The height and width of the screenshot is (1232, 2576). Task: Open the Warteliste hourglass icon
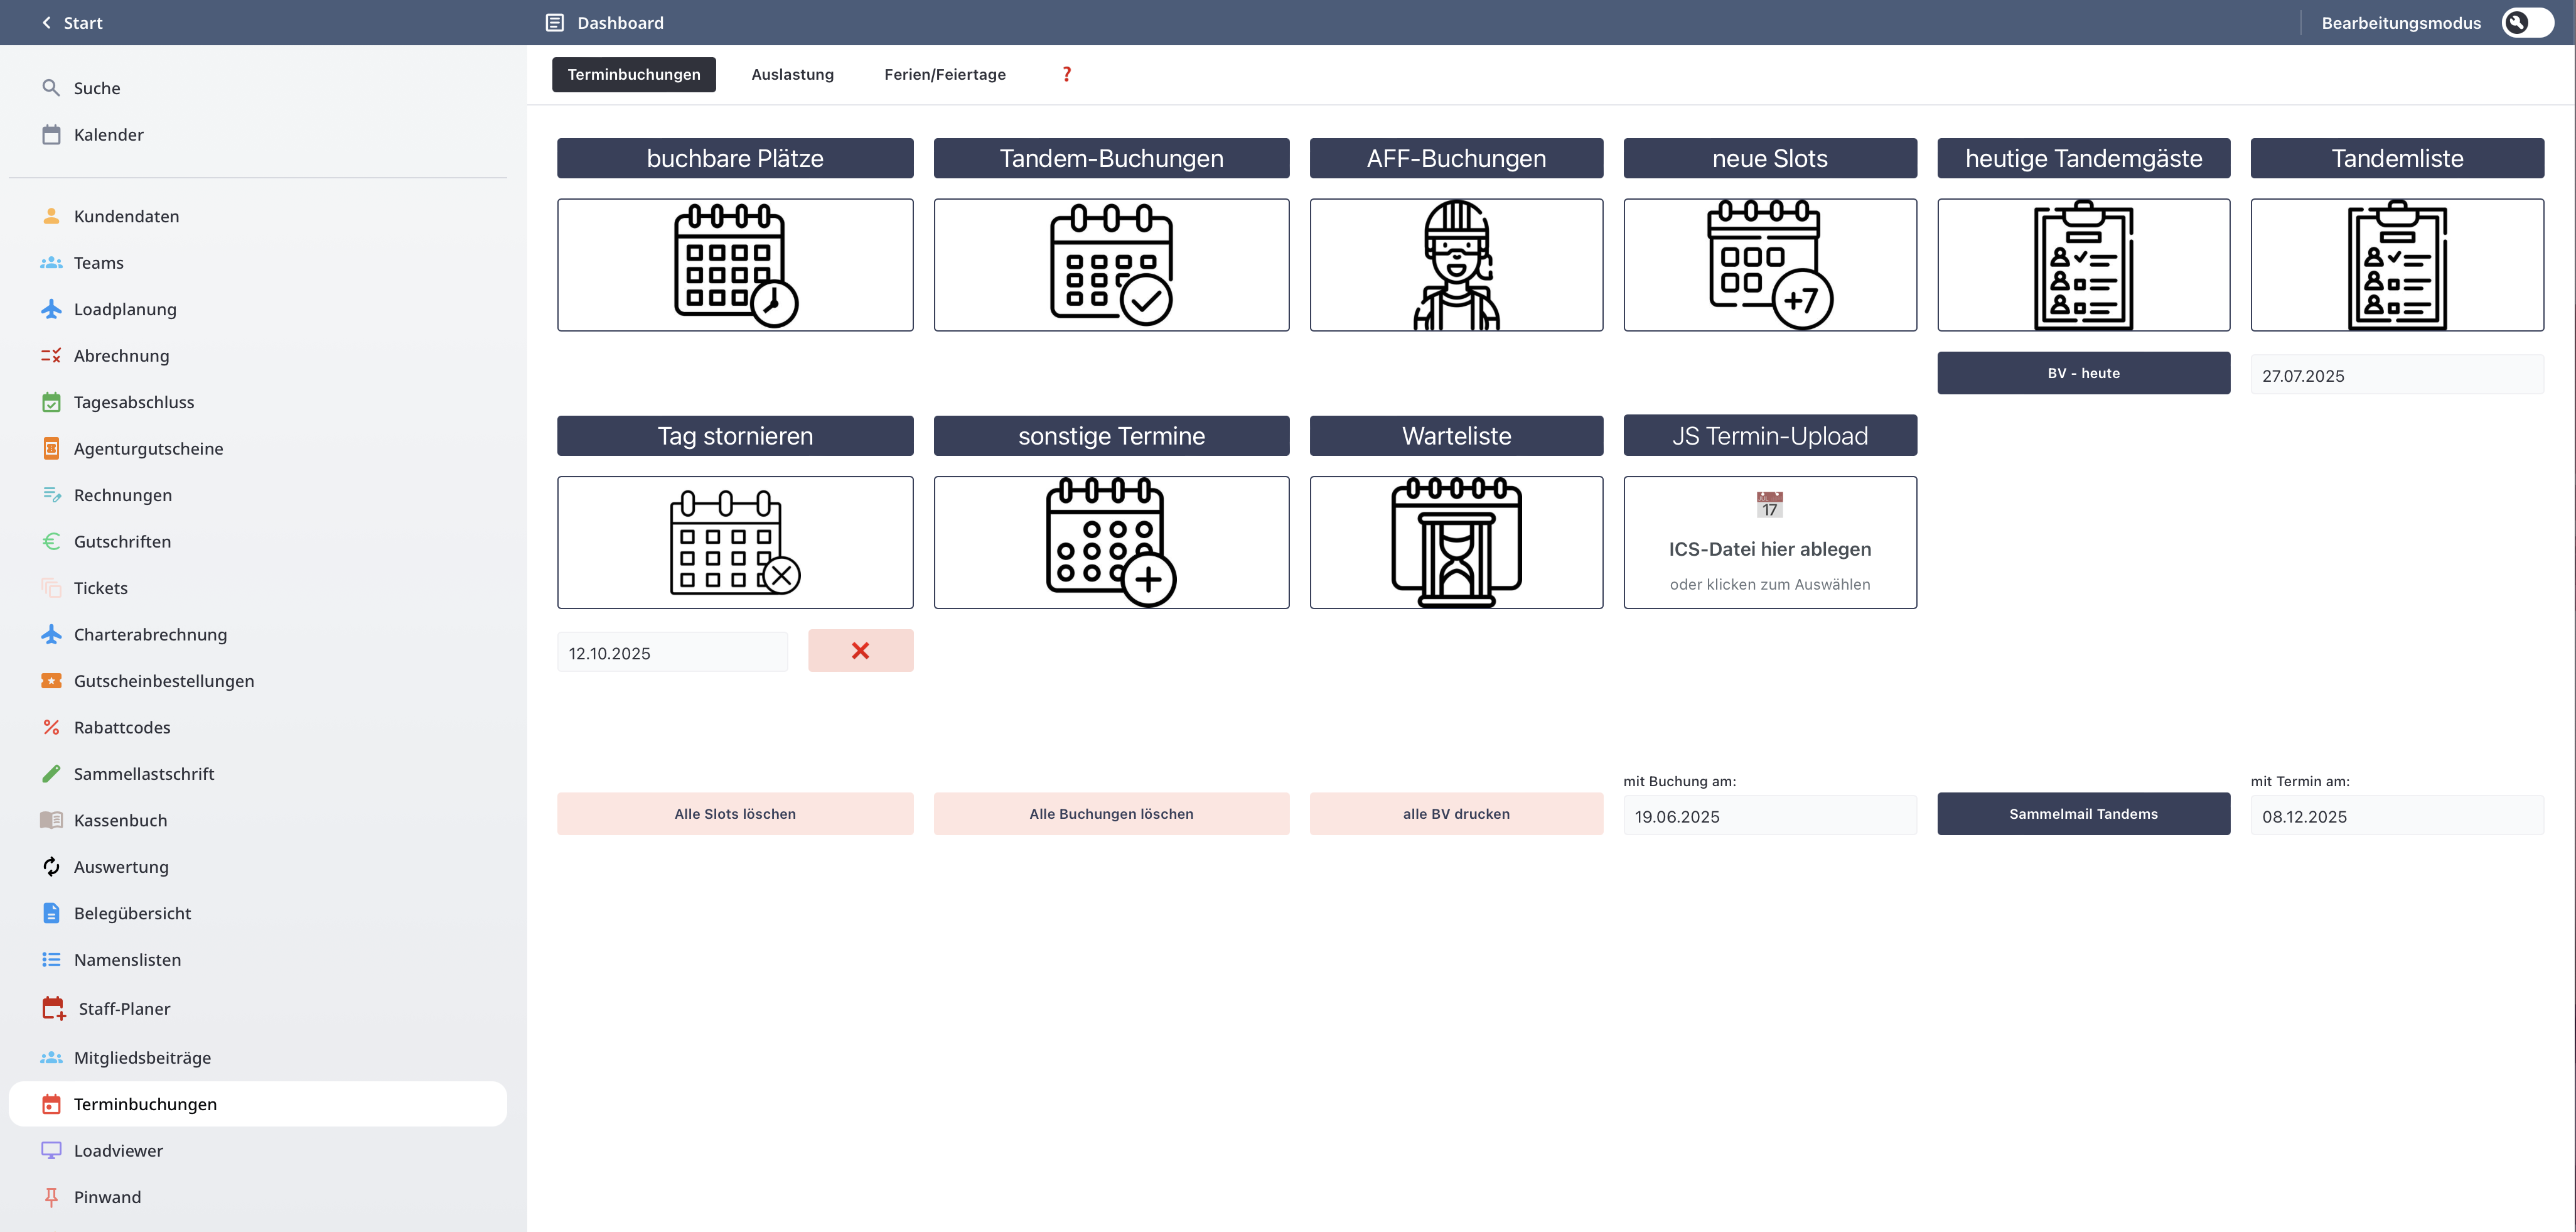(1456, 542)
